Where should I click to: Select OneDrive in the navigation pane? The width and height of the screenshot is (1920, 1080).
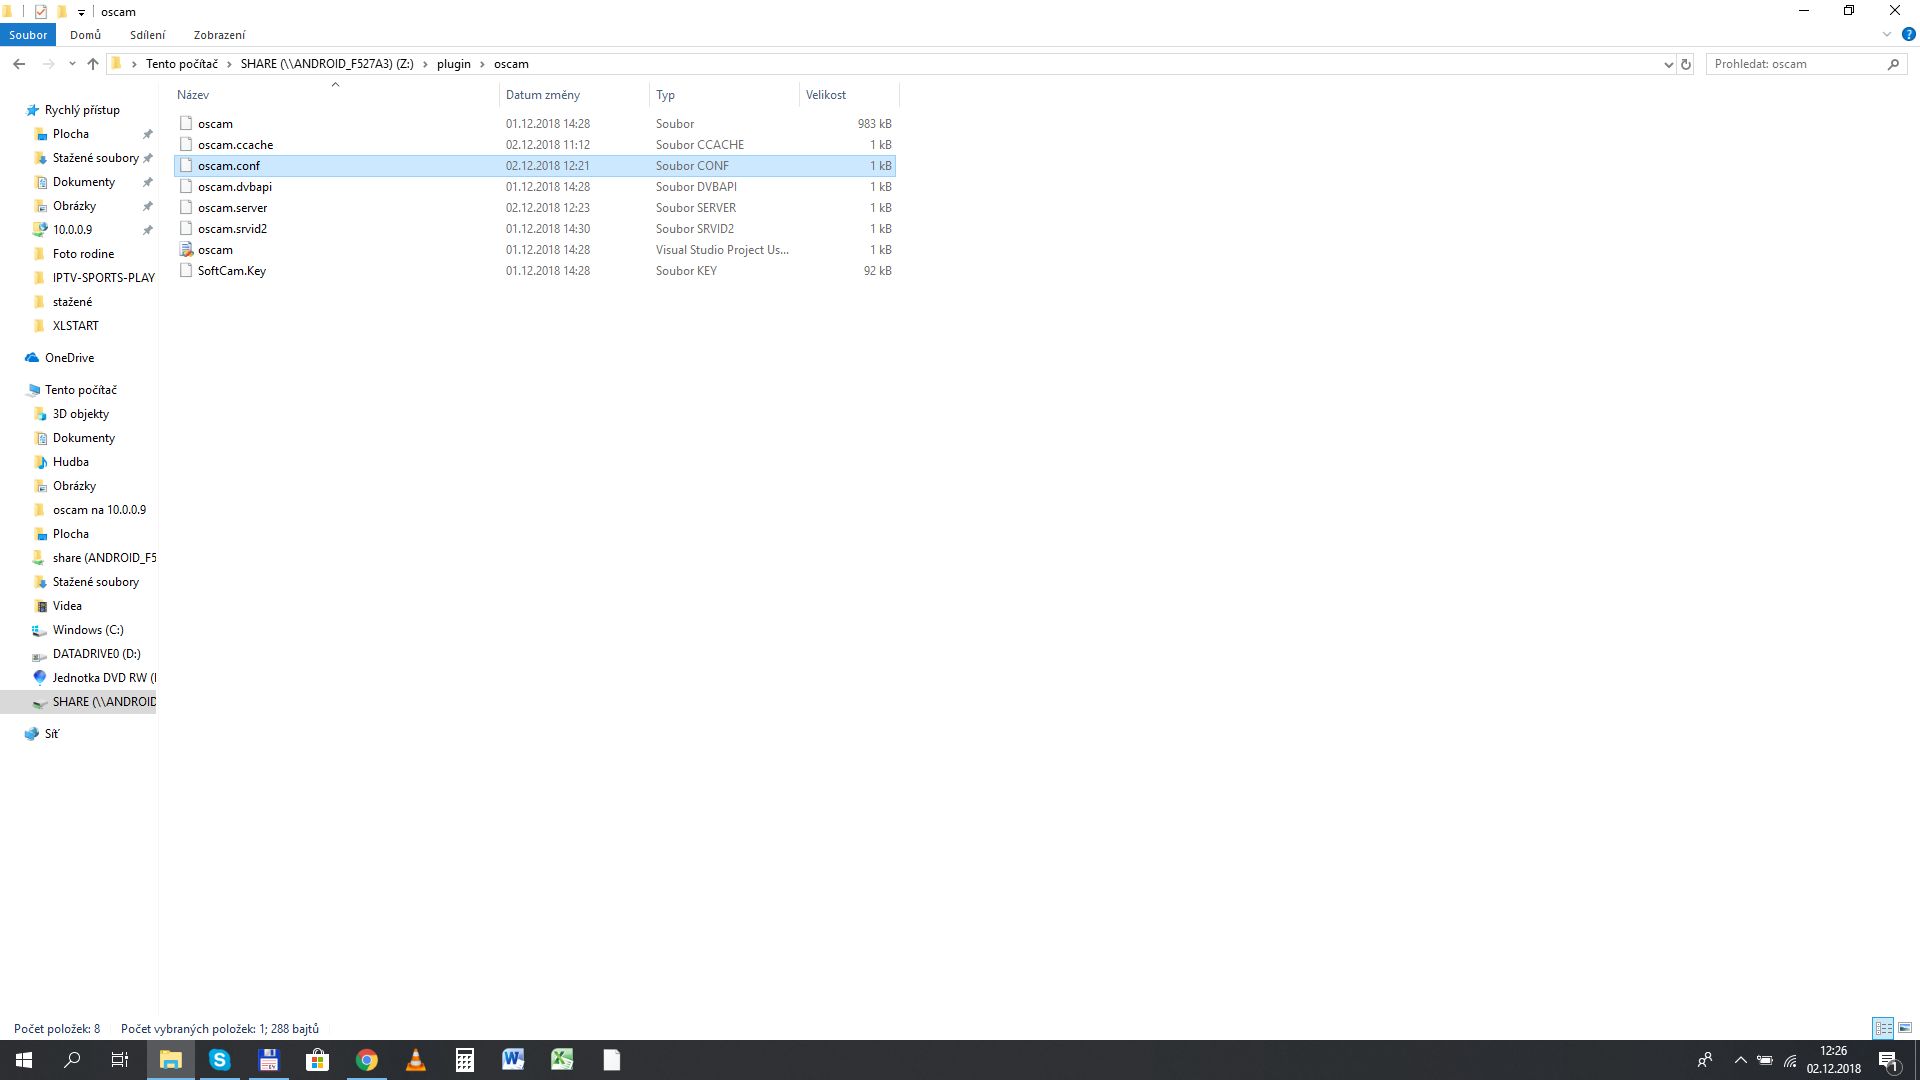(x=69, y=358)
